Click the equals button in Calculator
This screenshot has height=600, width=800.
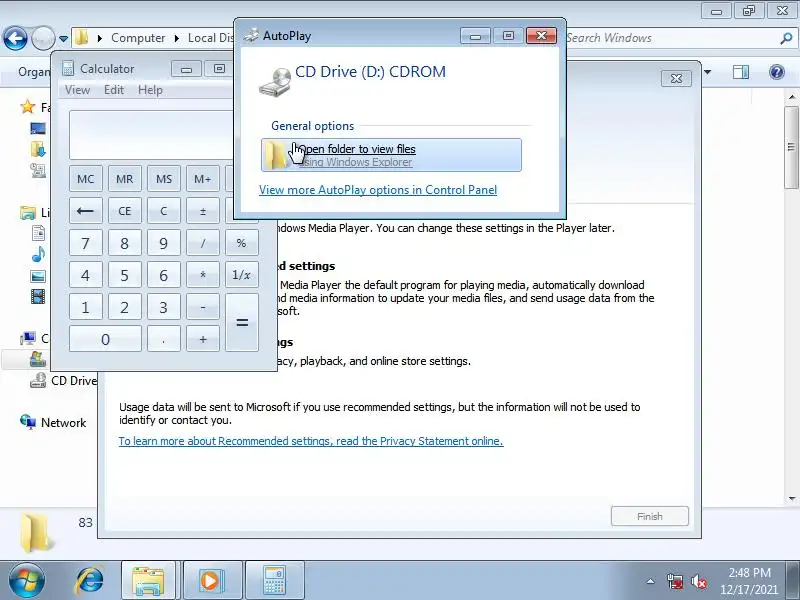coord(242,322)
